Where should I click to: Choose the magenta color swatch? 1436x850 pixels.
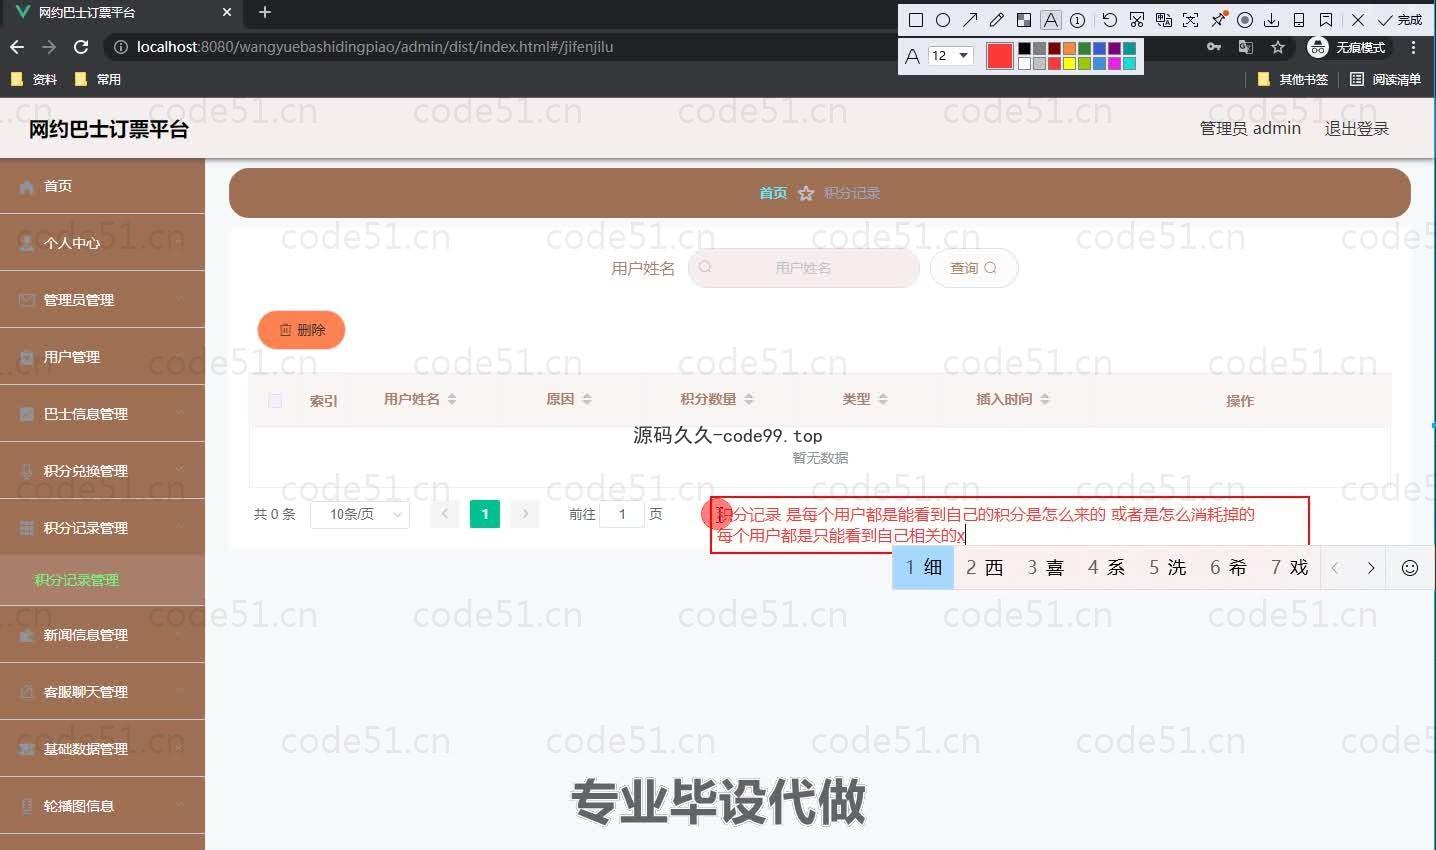[1114, 64]
